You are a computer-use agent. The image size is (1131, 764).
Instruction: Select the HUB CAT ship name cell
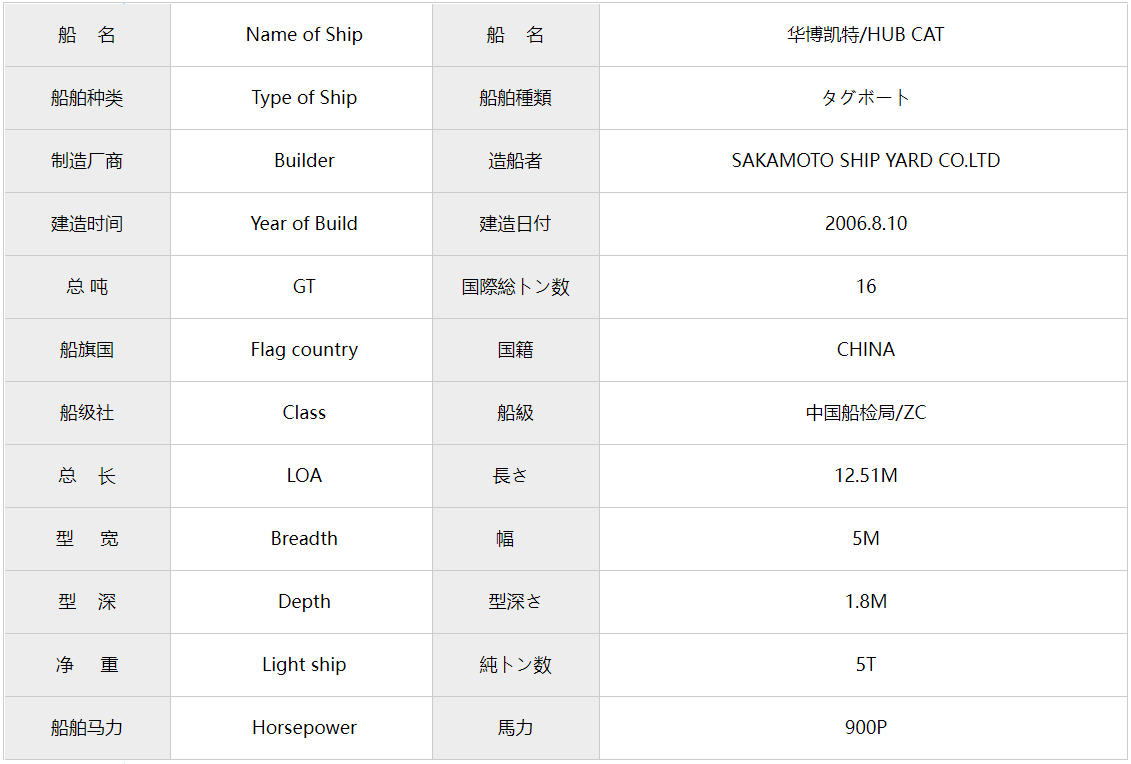[x=863, y=35]
